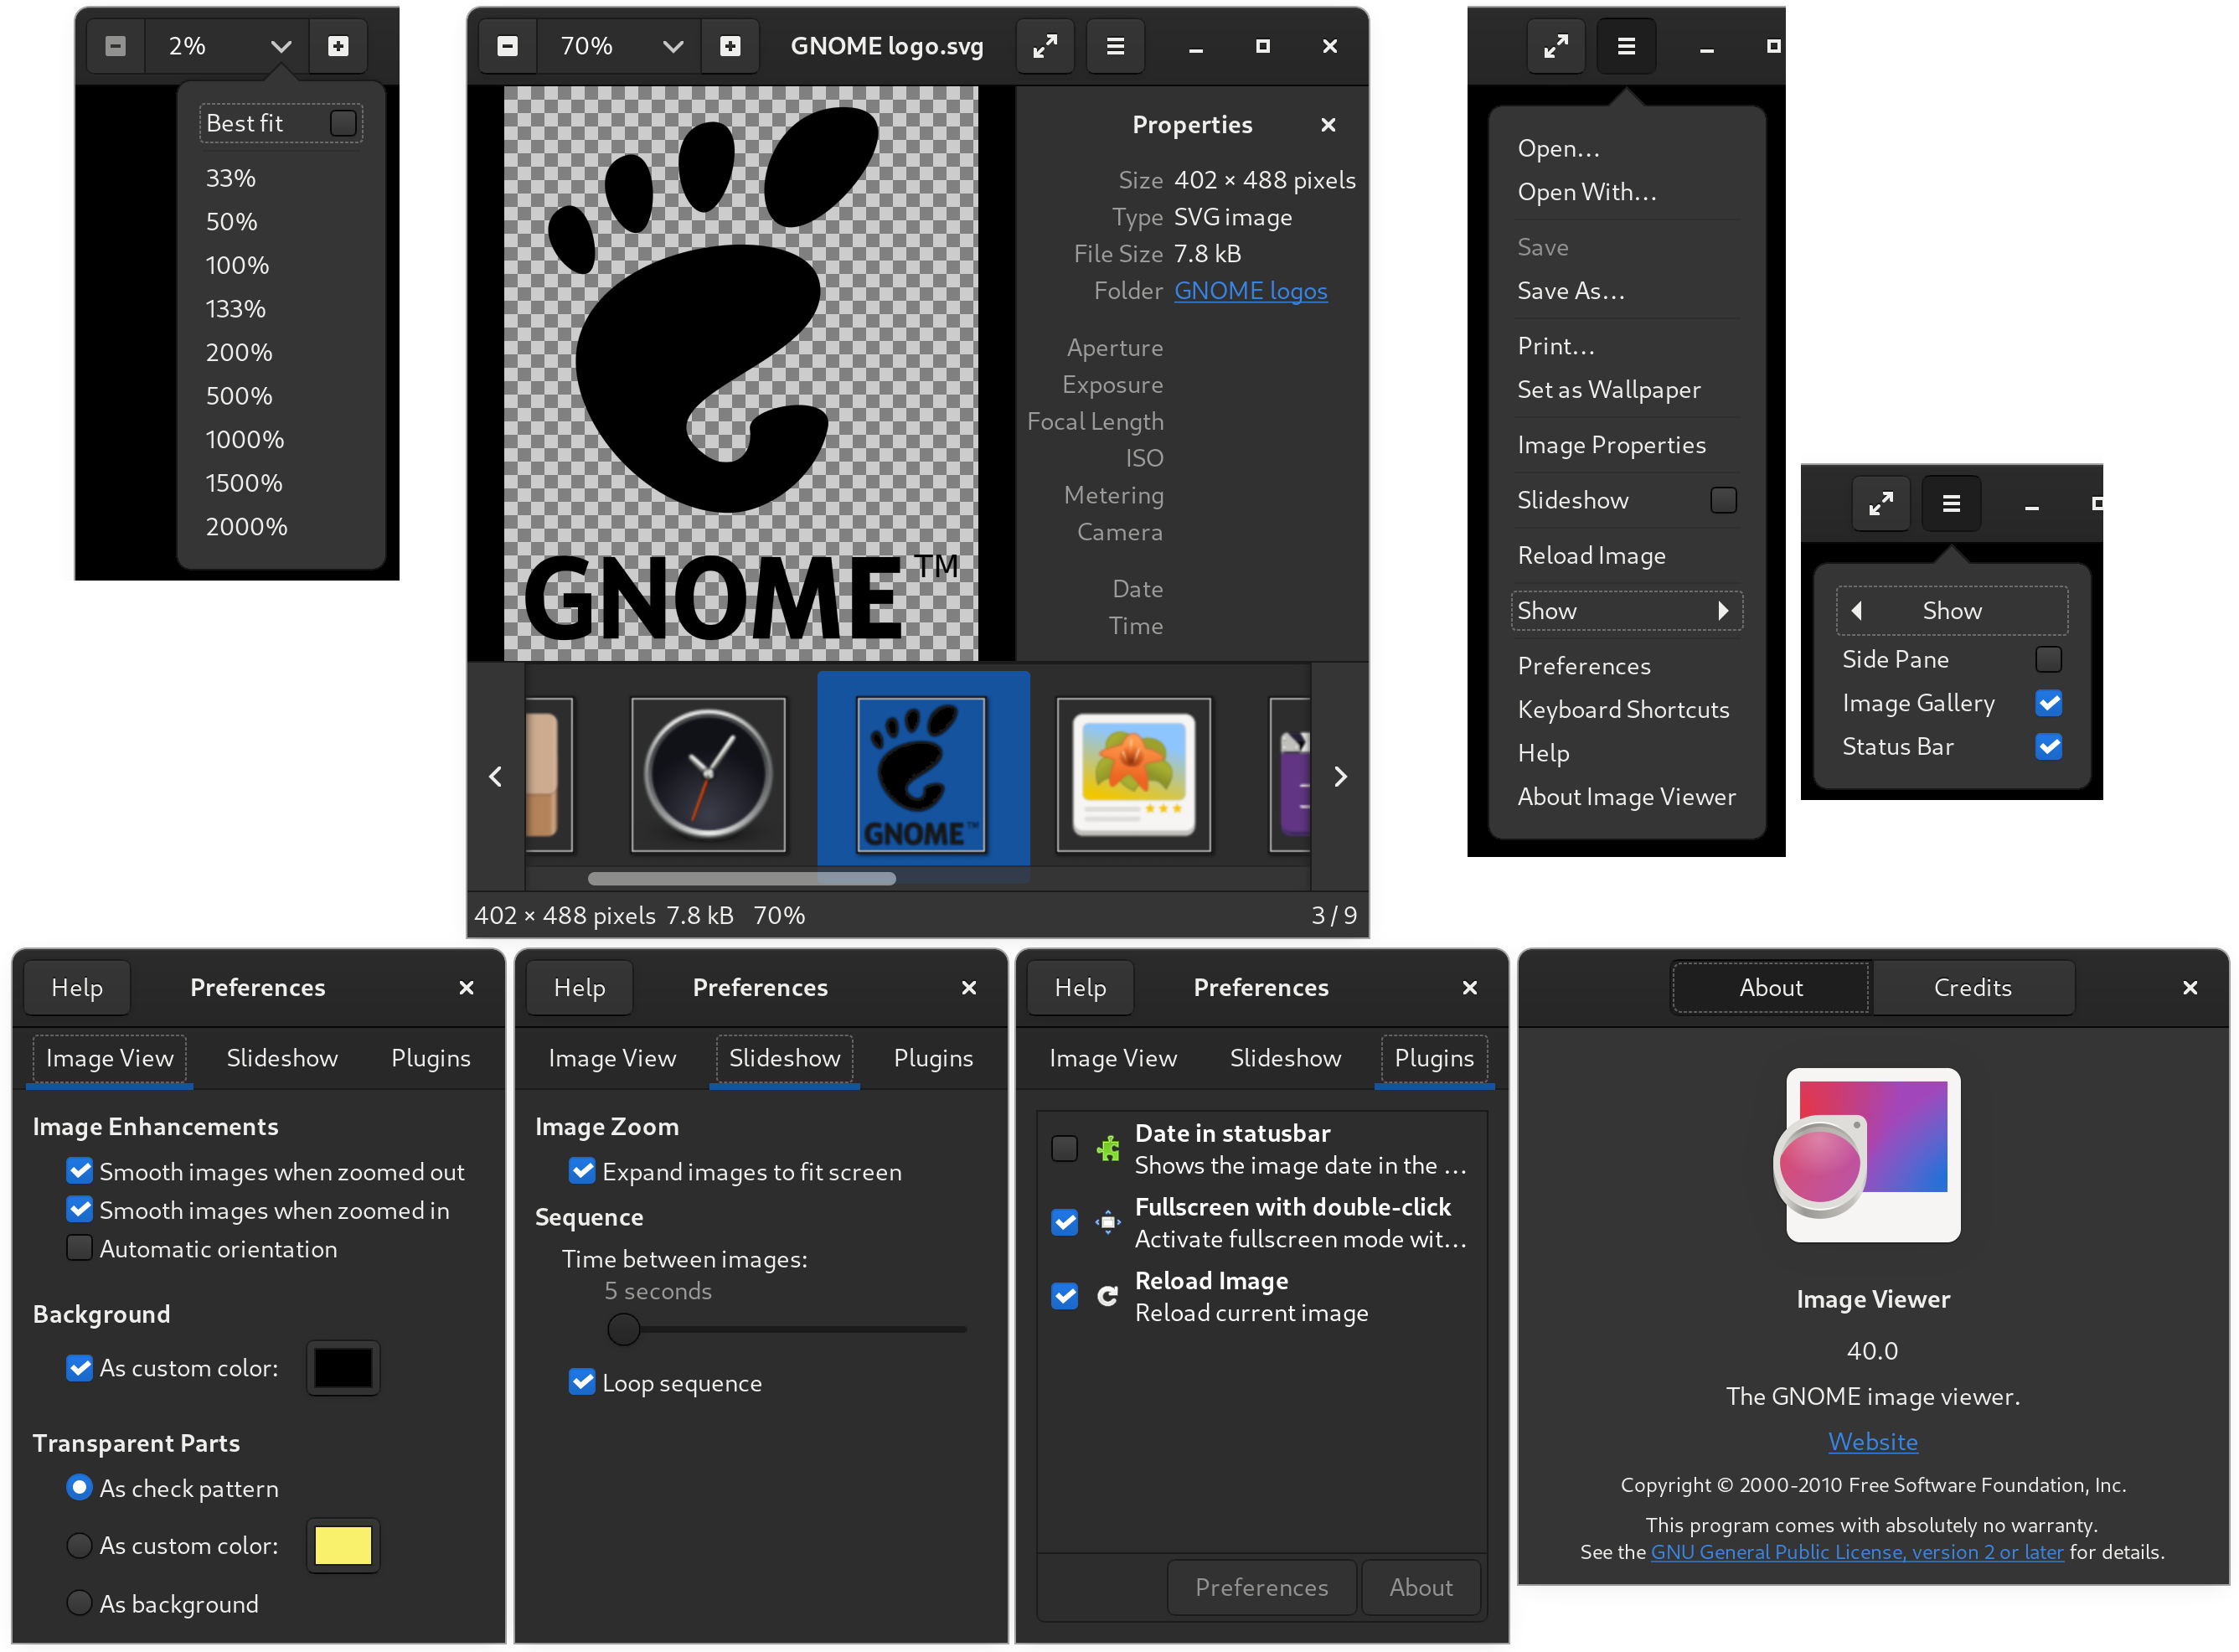Click hamburger icon above Show submenu popup
The image size is (2239, 1652).
(x=1951, y=503)
